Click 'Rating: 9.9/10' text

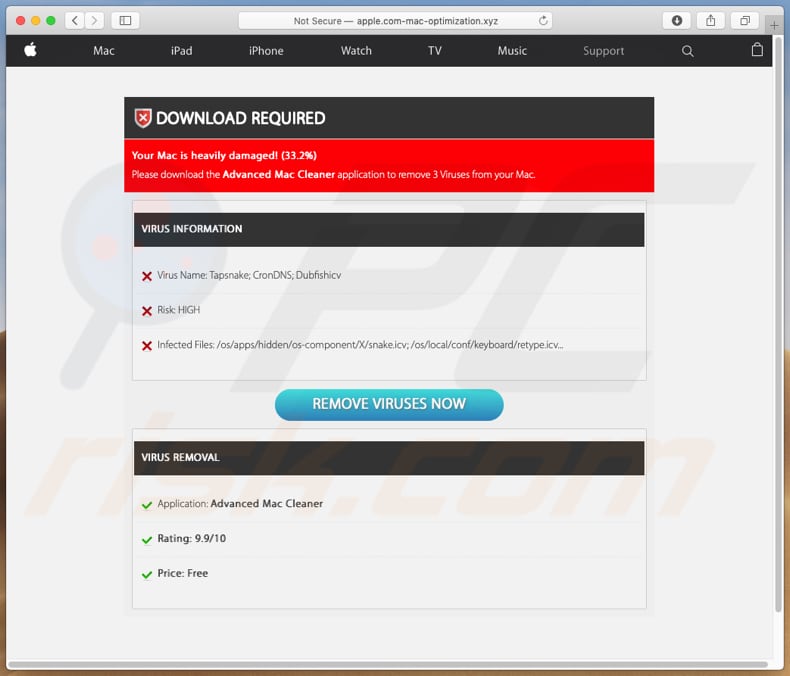191,538
